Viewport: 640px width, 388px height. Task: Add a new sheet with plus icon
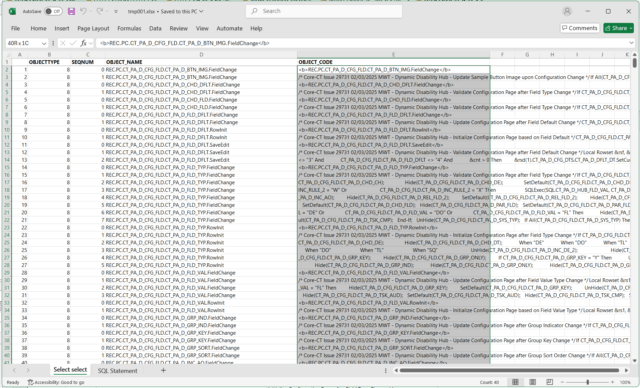point(163,370)
